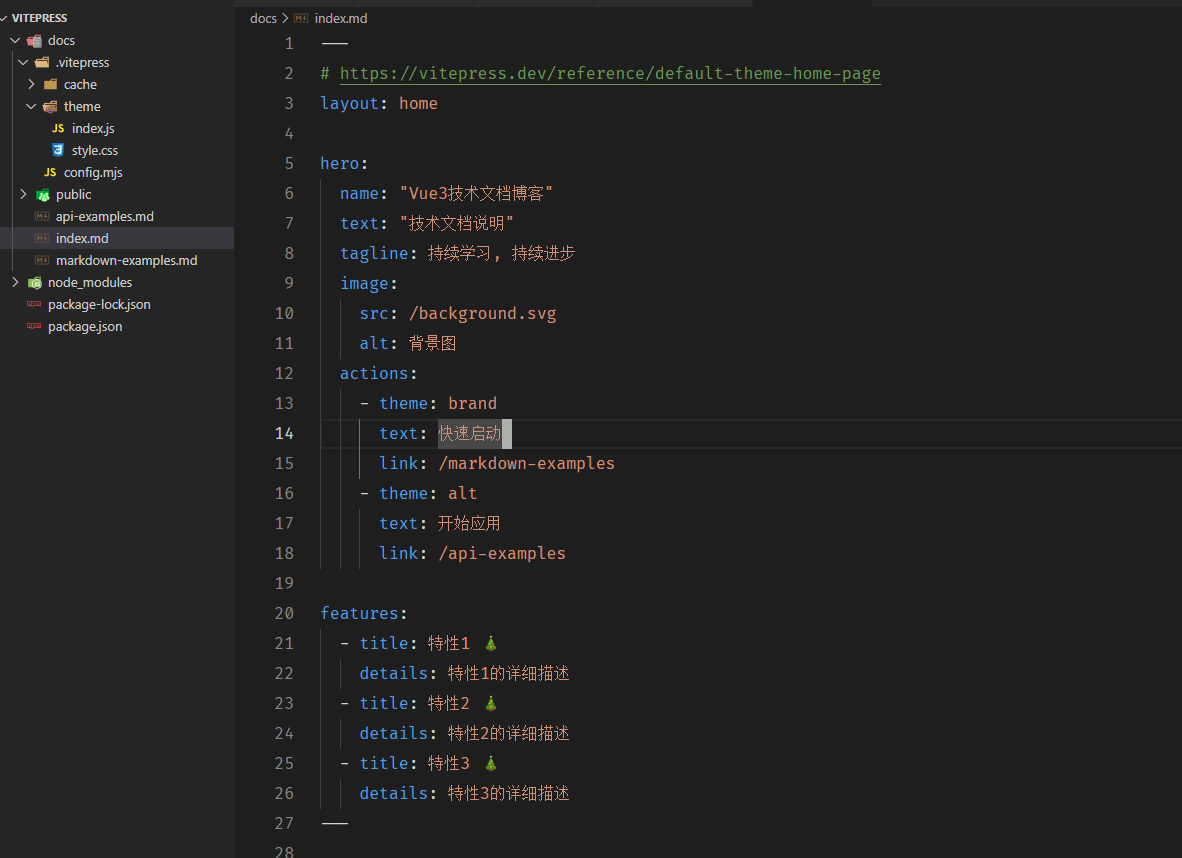Click the JS icon of config.mjs
1182x858 pixels.
coord(50,172)
